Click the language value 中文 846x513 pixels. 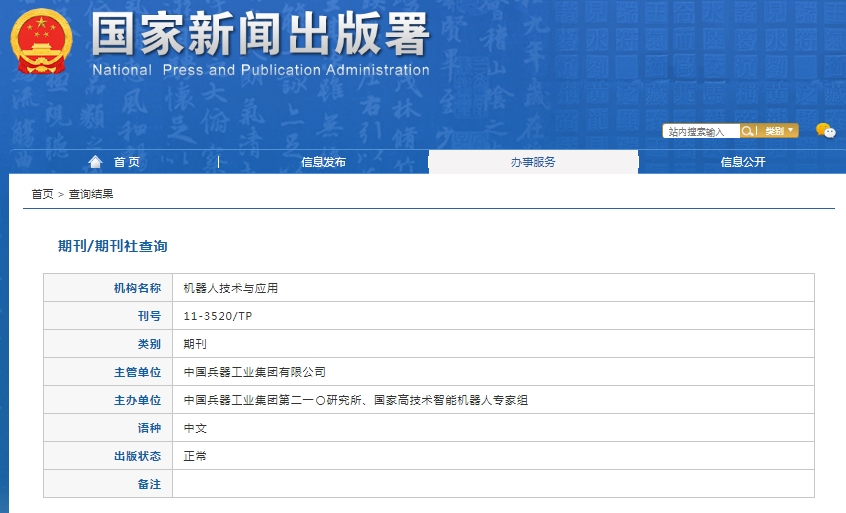click(x=195, y=428)
